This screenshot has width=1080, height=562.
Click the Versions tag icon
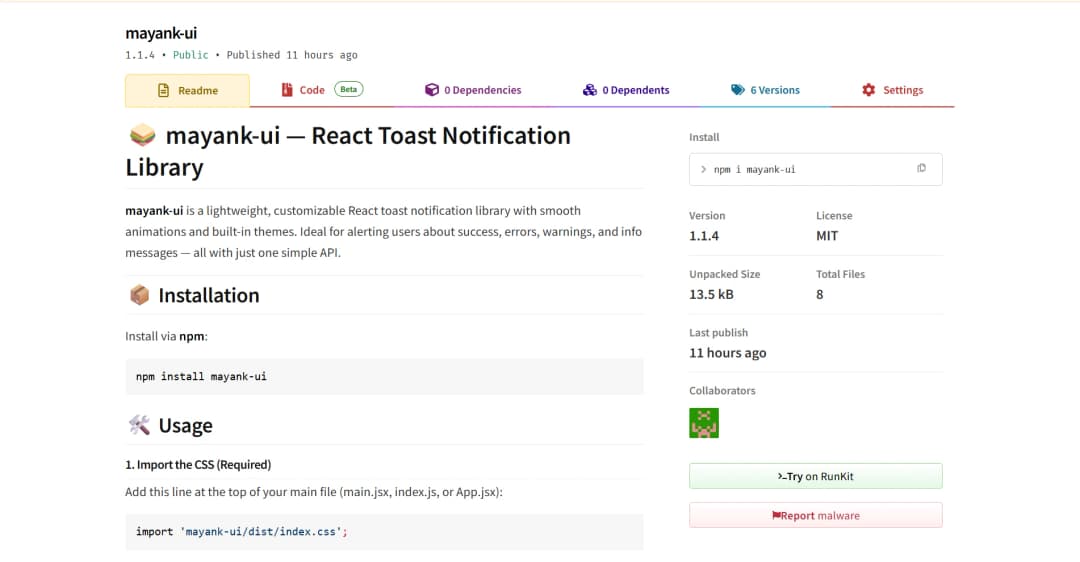point(738,90)
